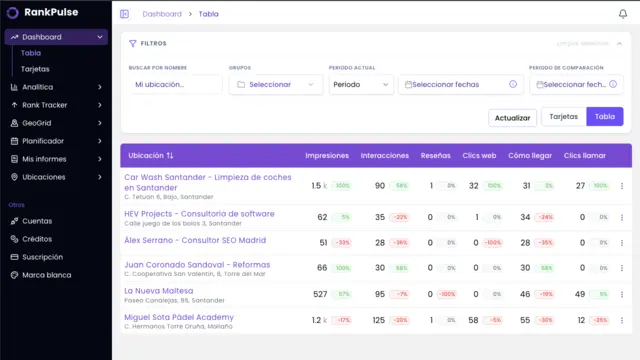Click the Buscar por nombre input field
This screenshot has width=640, height=360.
pyautogui.click(x=176, y=84)
